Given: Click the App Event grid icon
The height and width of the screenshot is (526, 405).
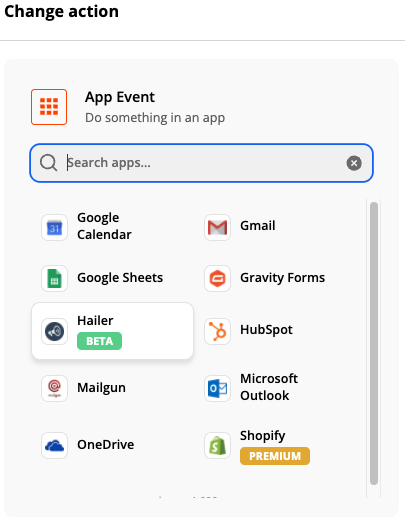Looking at the screenshot, I should tap(49, 107).
